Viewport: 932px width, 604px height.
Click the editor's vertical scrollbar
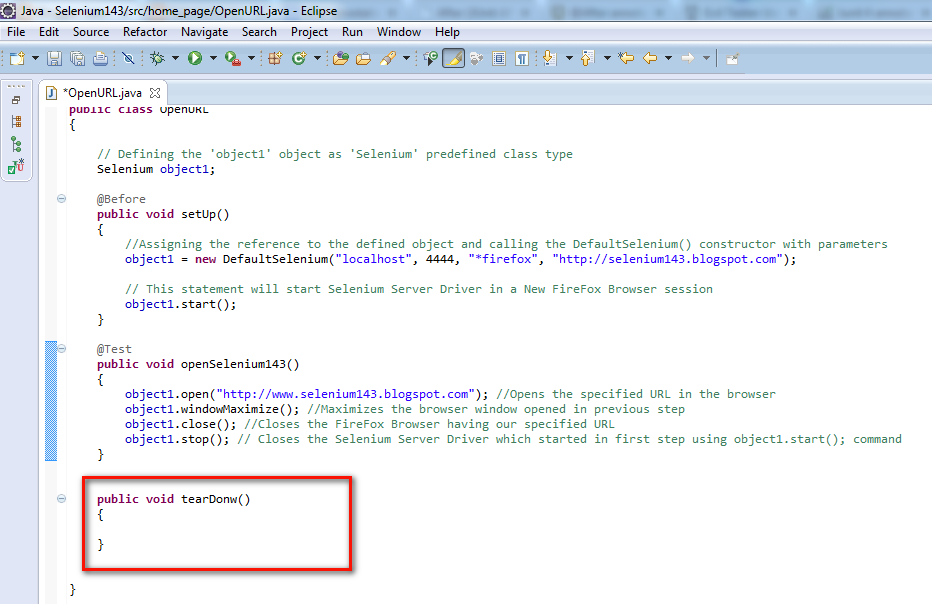click(x=926, y=300)
